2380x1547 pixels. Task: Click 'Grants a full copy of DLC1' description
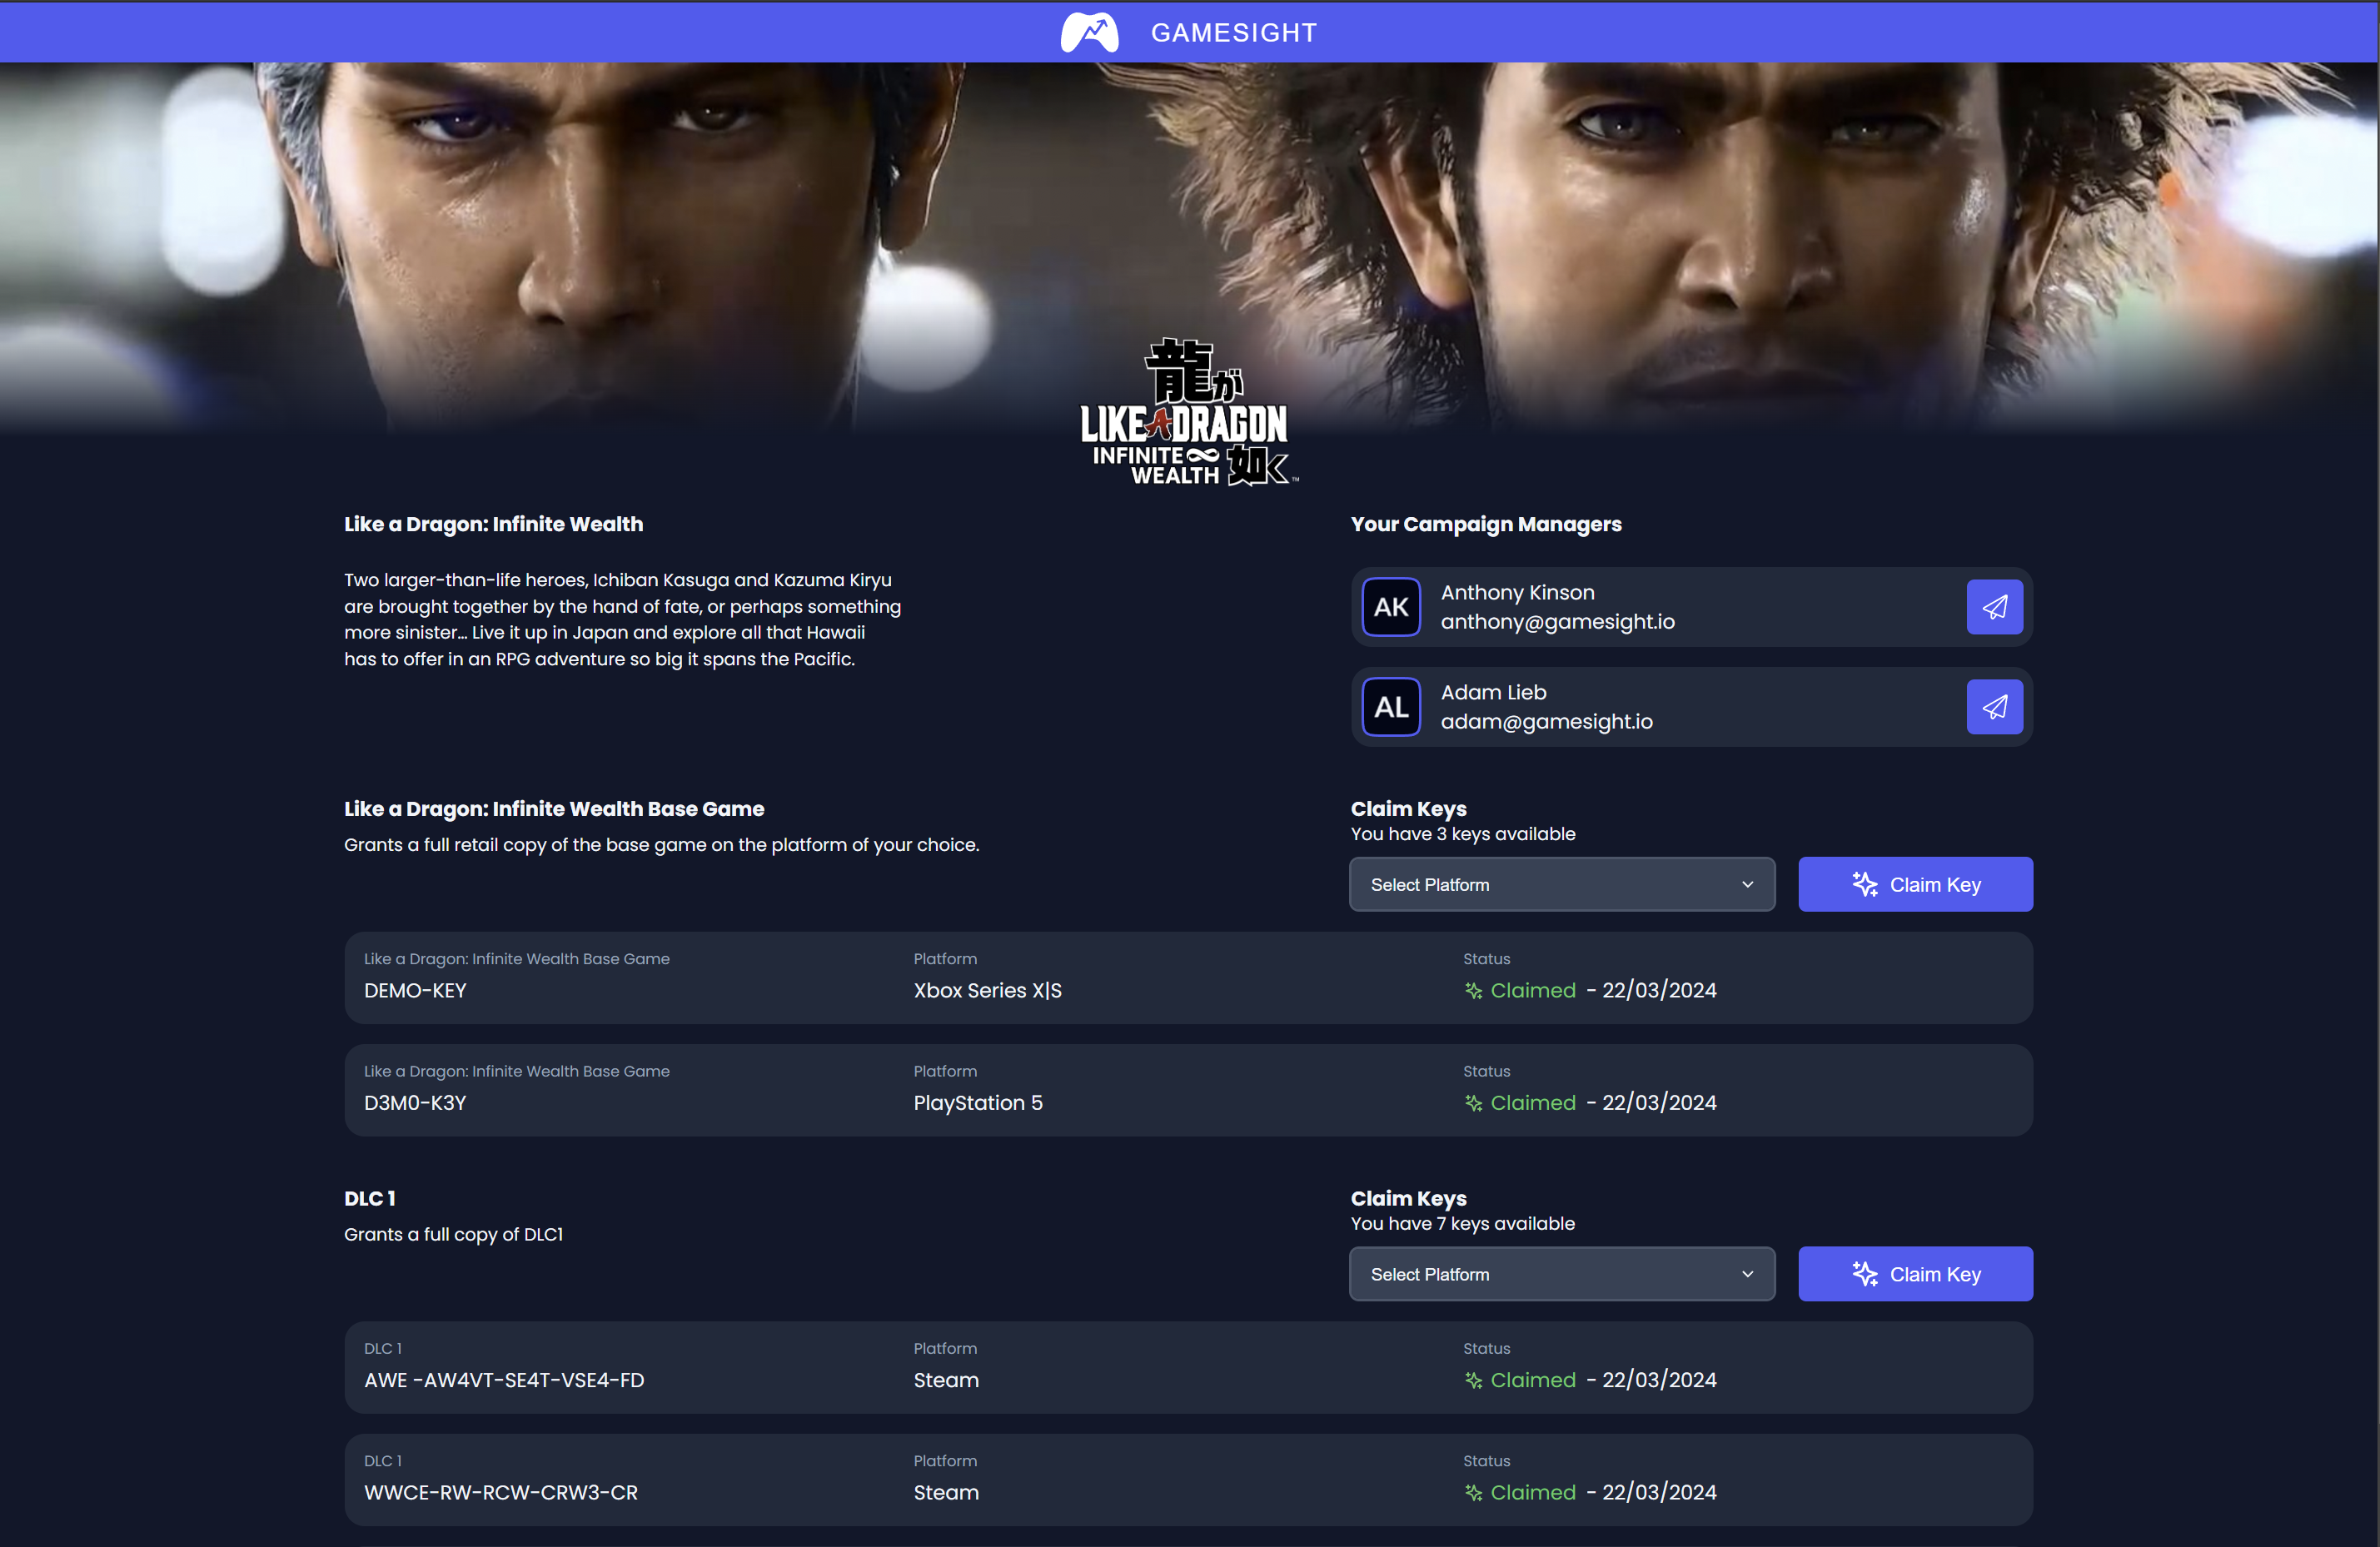pos(453,1234)
